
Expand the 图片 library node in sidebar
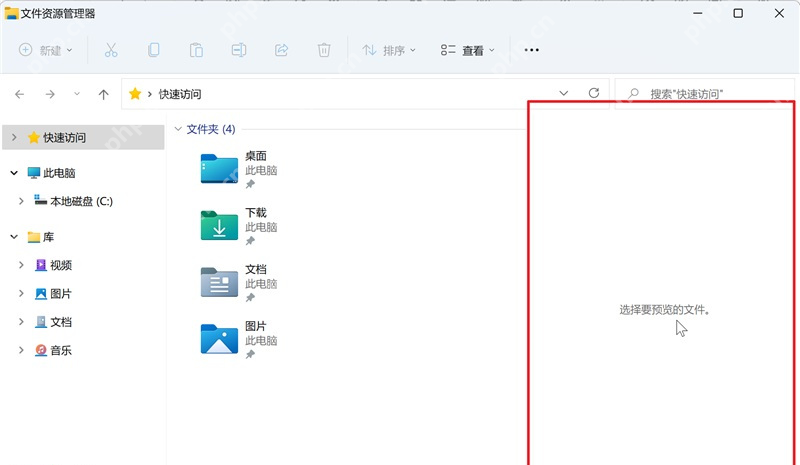tap(21, 293)
